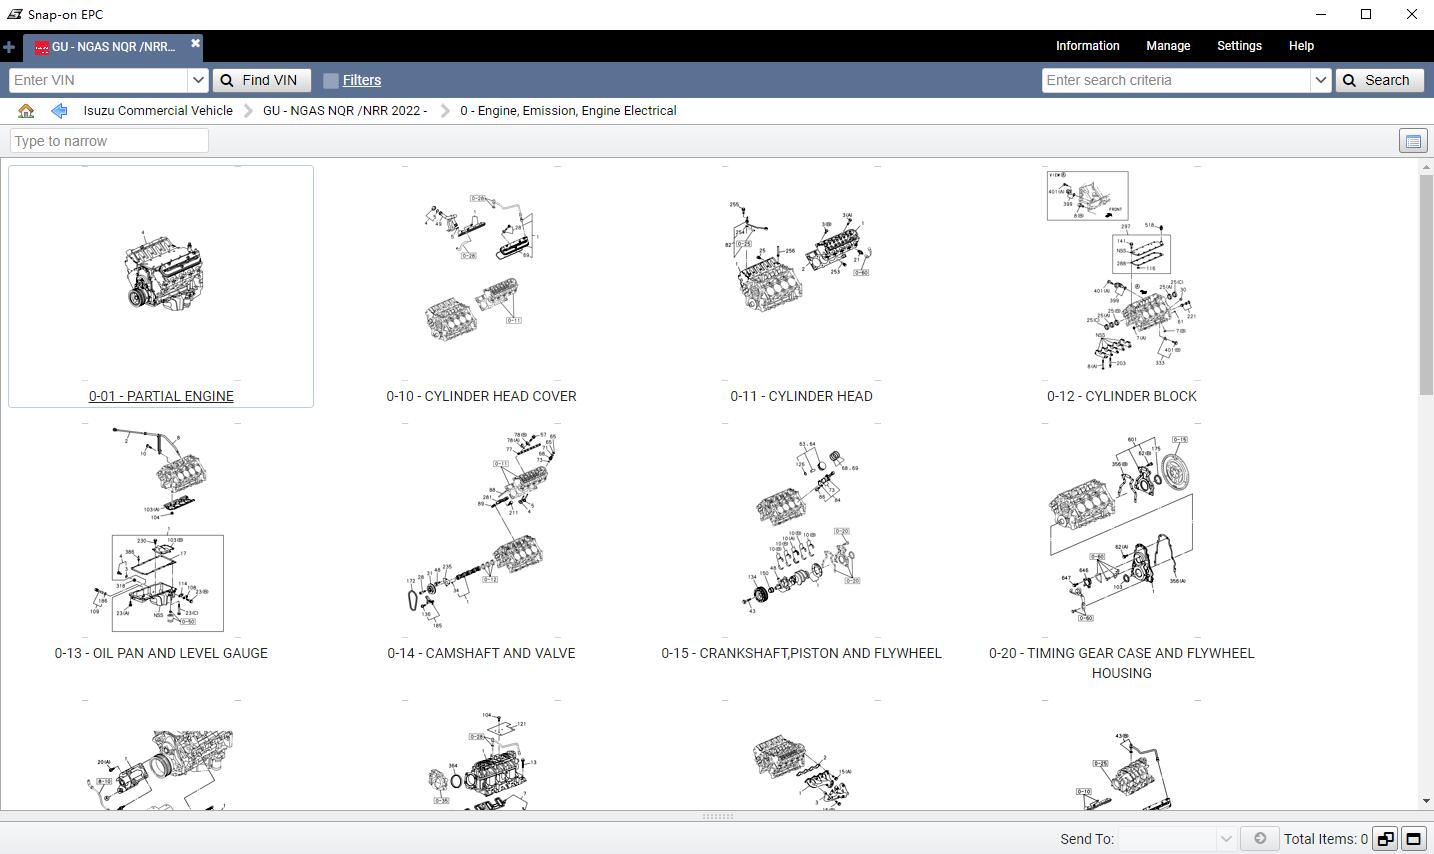Click the home icon in breadcrumb
This screenshot has height=854, width=1434.
click(26, 111)
